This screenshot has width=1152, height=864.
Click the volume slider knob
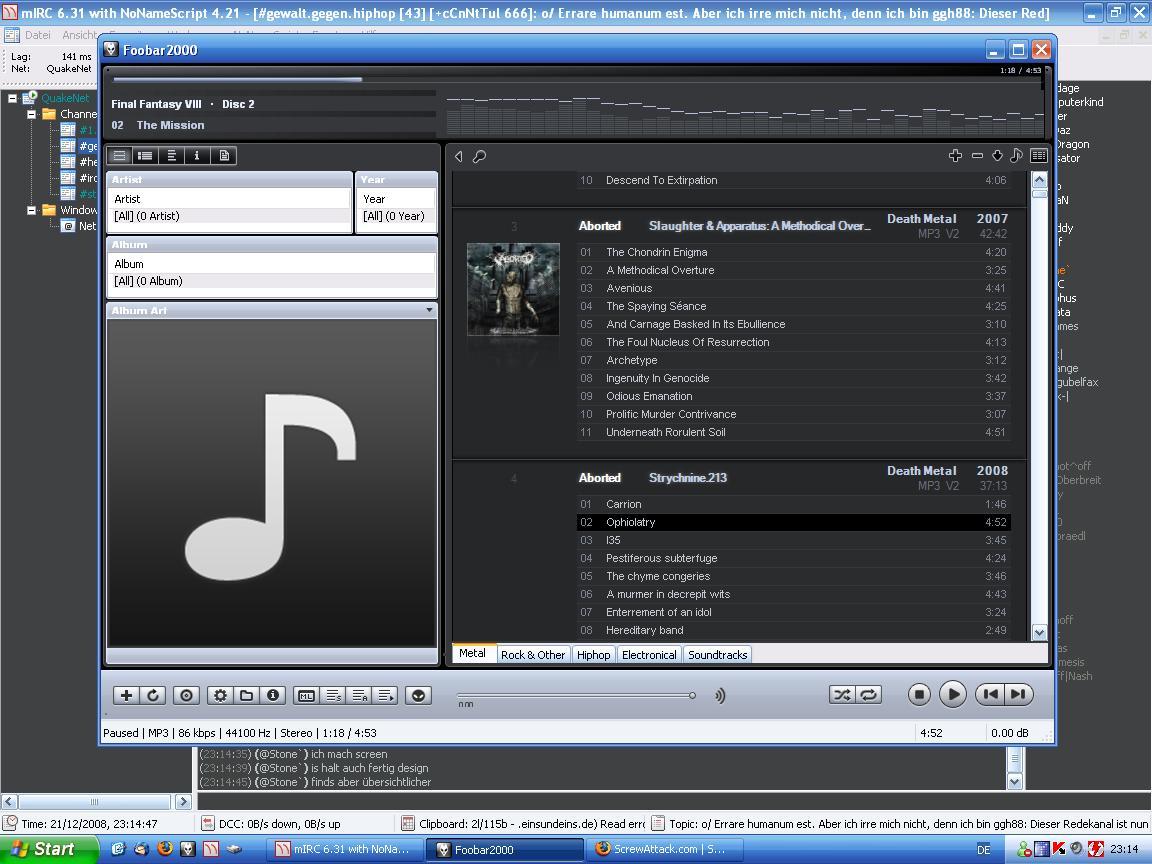pyautogui.click(x=692, y=695)
